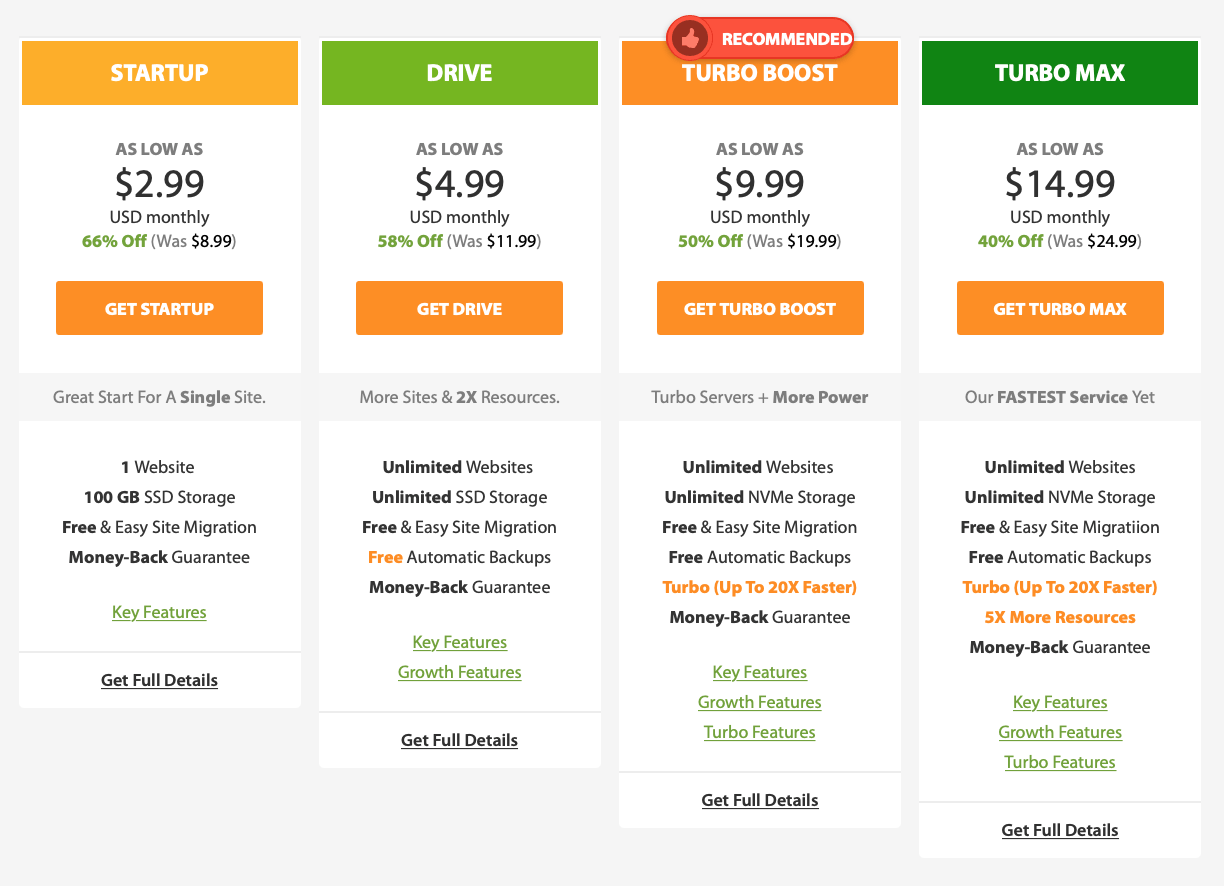Open Growth Features under the Drive plan
Screen dimensions: 1224x886
coord(459,671)
